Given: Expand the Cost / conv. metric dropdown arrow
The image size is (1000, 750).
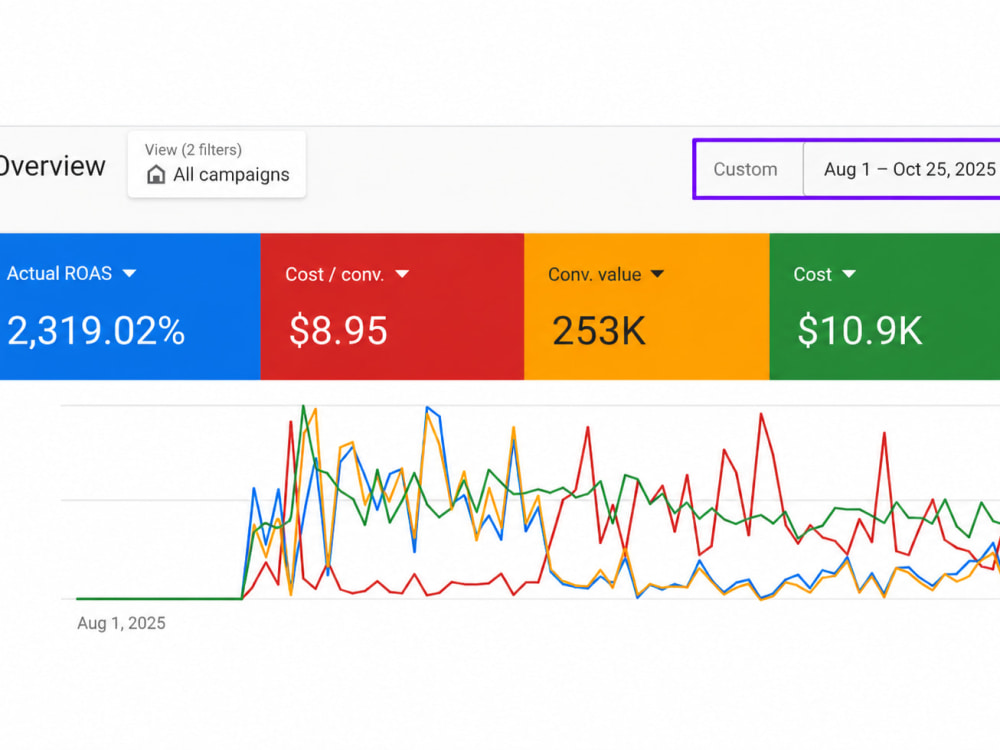Looking at the screenshot, I should point(402,274).
